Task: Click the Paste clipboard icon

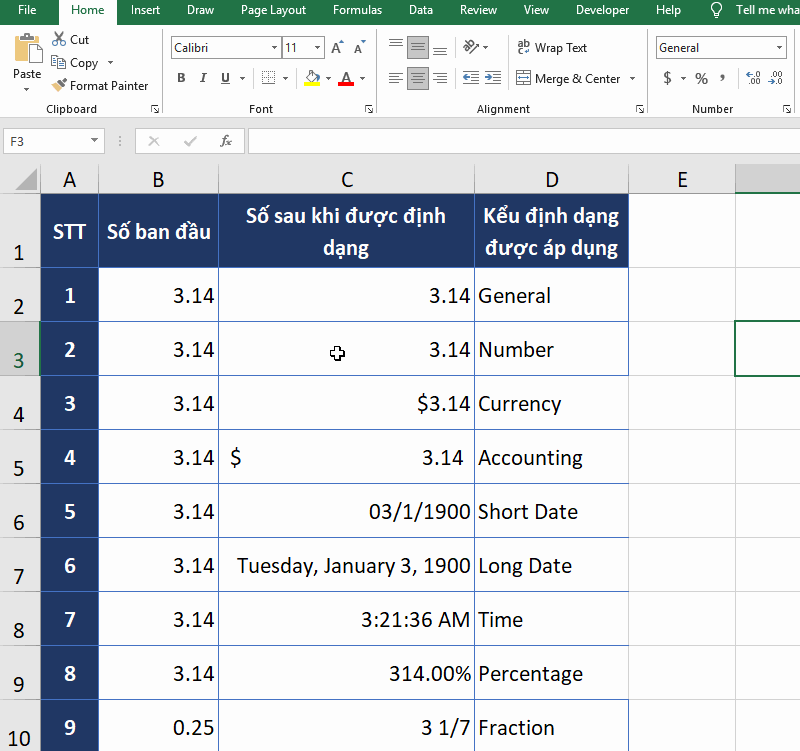Action: click(x=28, y=48)
